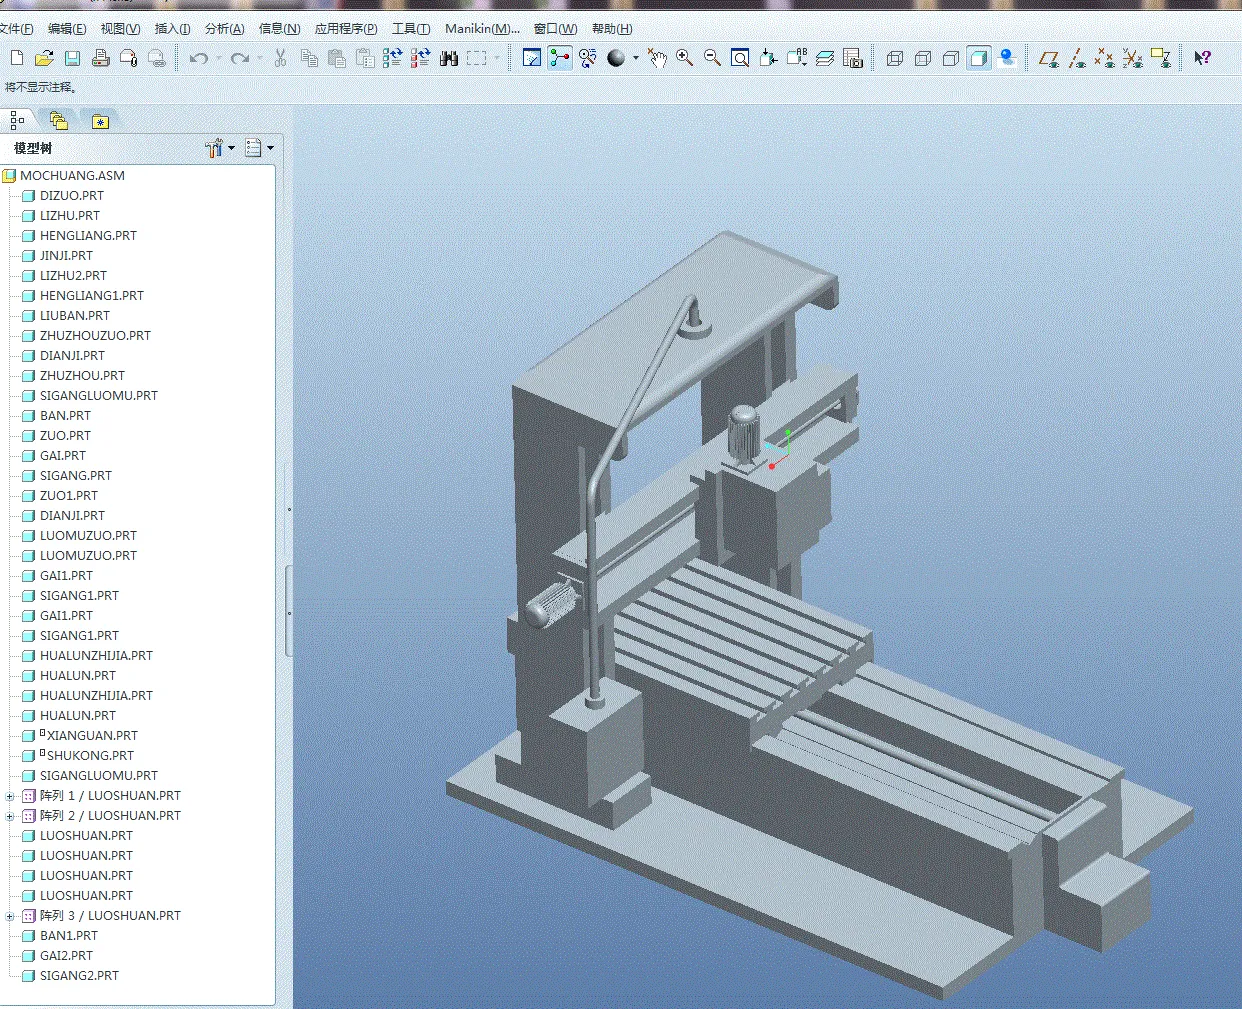The height and width of the screenshot is (1009, 1242).
Task: Click the Open file folder icon
Action: pyautogui.click(x=44, y=59)
